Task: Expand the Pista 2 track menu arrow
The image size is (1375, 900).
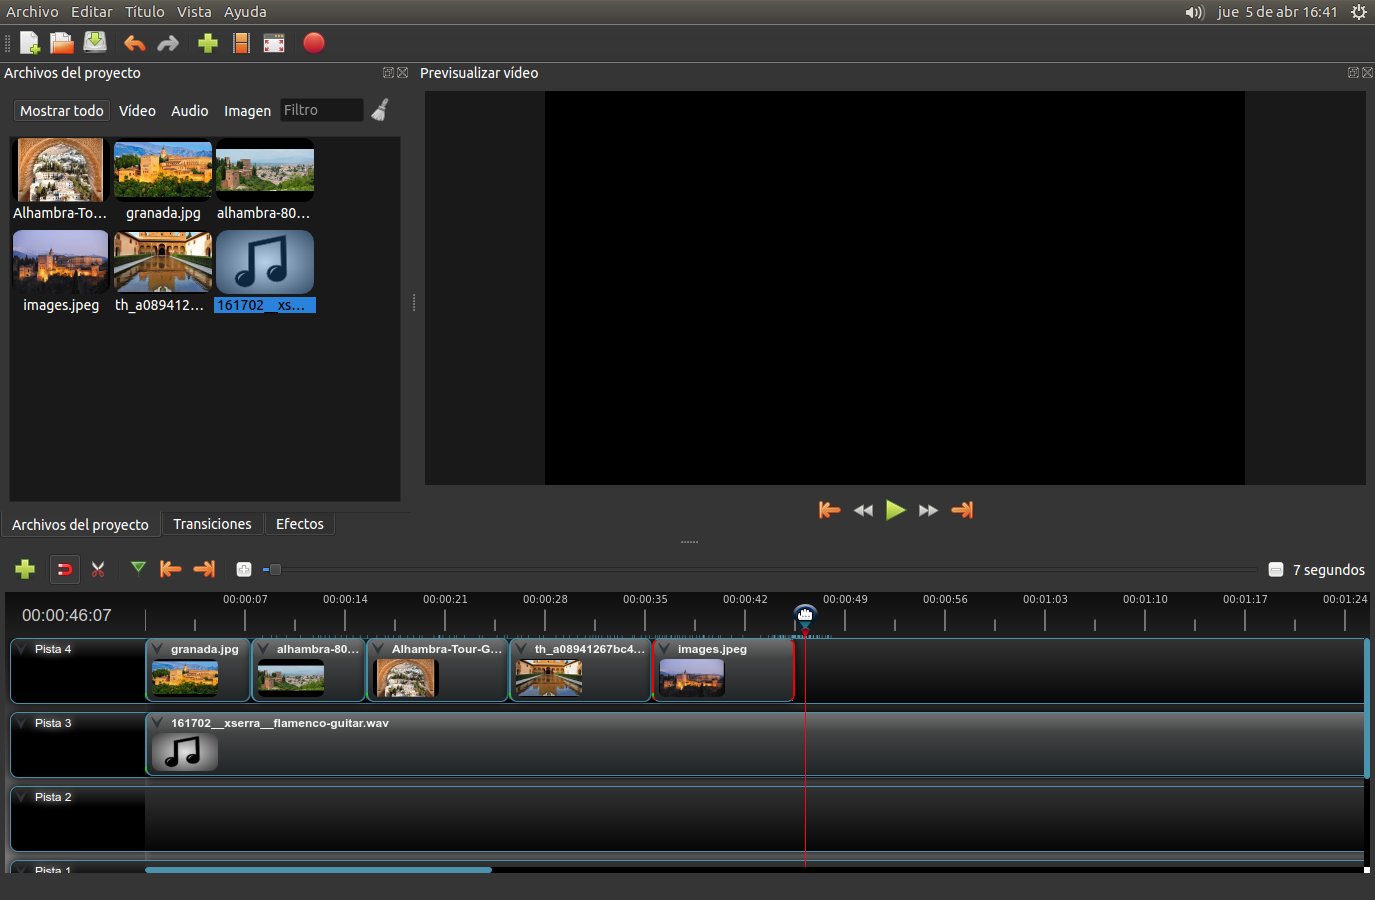Action: [22, 797]
